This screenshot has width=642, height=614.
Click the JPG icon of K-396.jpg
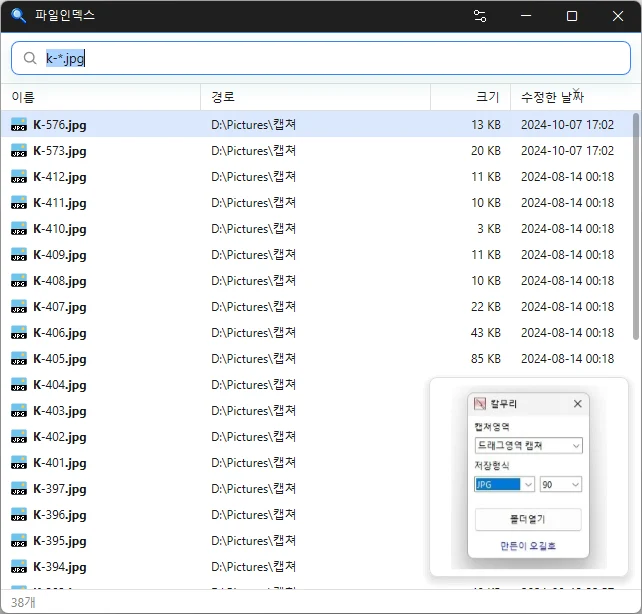(x=19, y=515)
